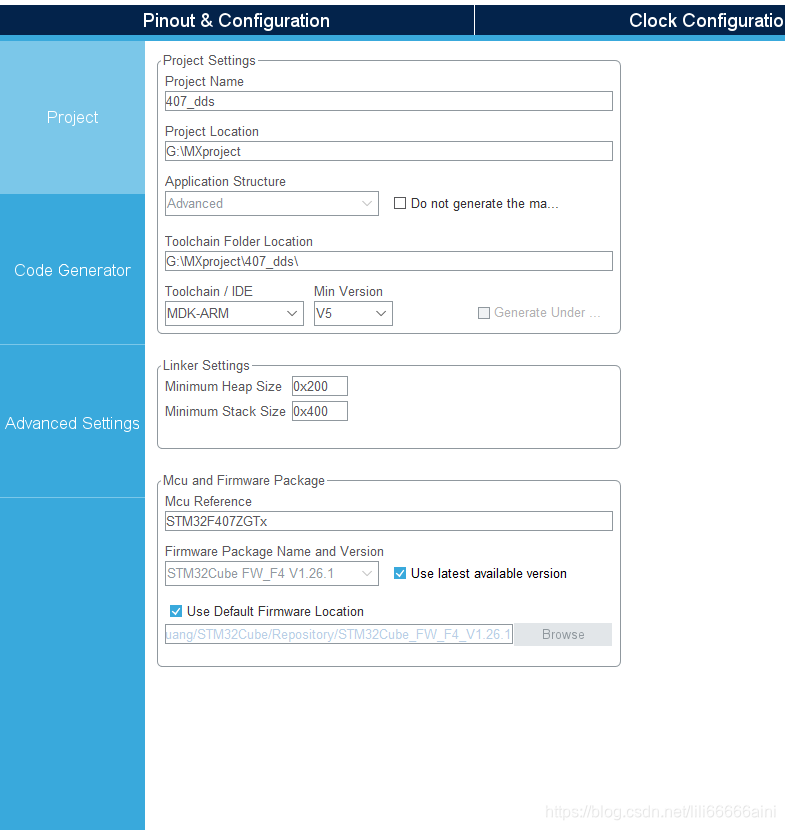Image resolution: width=785 pixels, height=830 pixels.
Task: Click the Minimum Stack Size field
Action: coord(320,411)
